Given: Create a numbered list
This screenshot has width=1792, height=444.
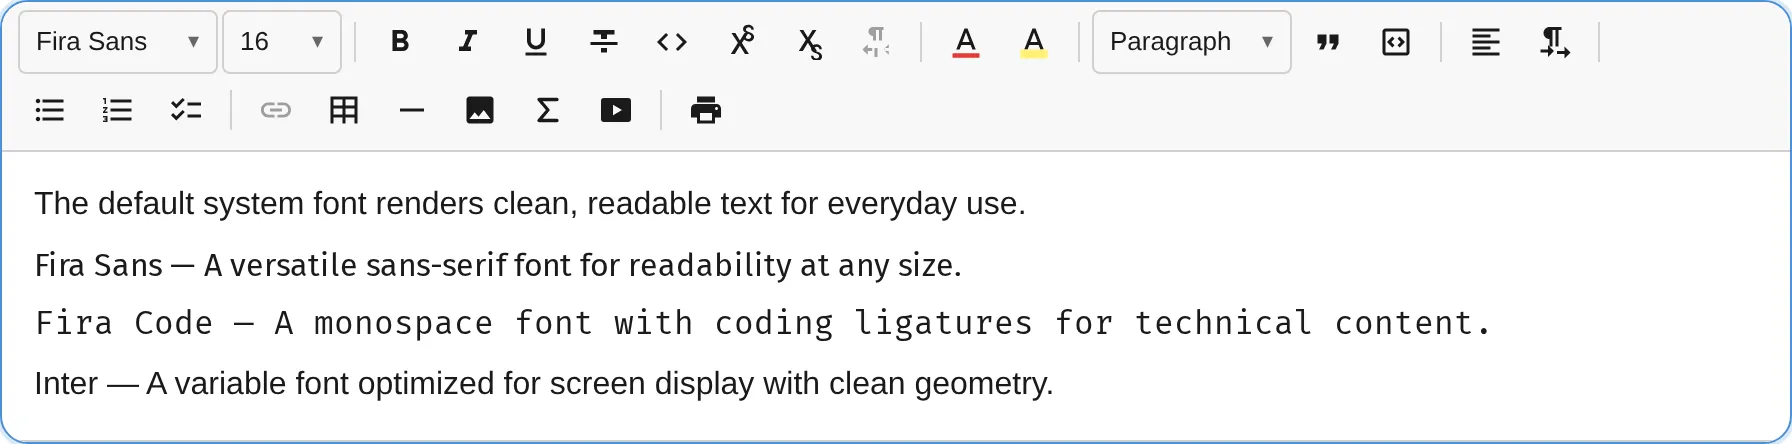Looking at the screenshot, I should click(x=118, y=110).
